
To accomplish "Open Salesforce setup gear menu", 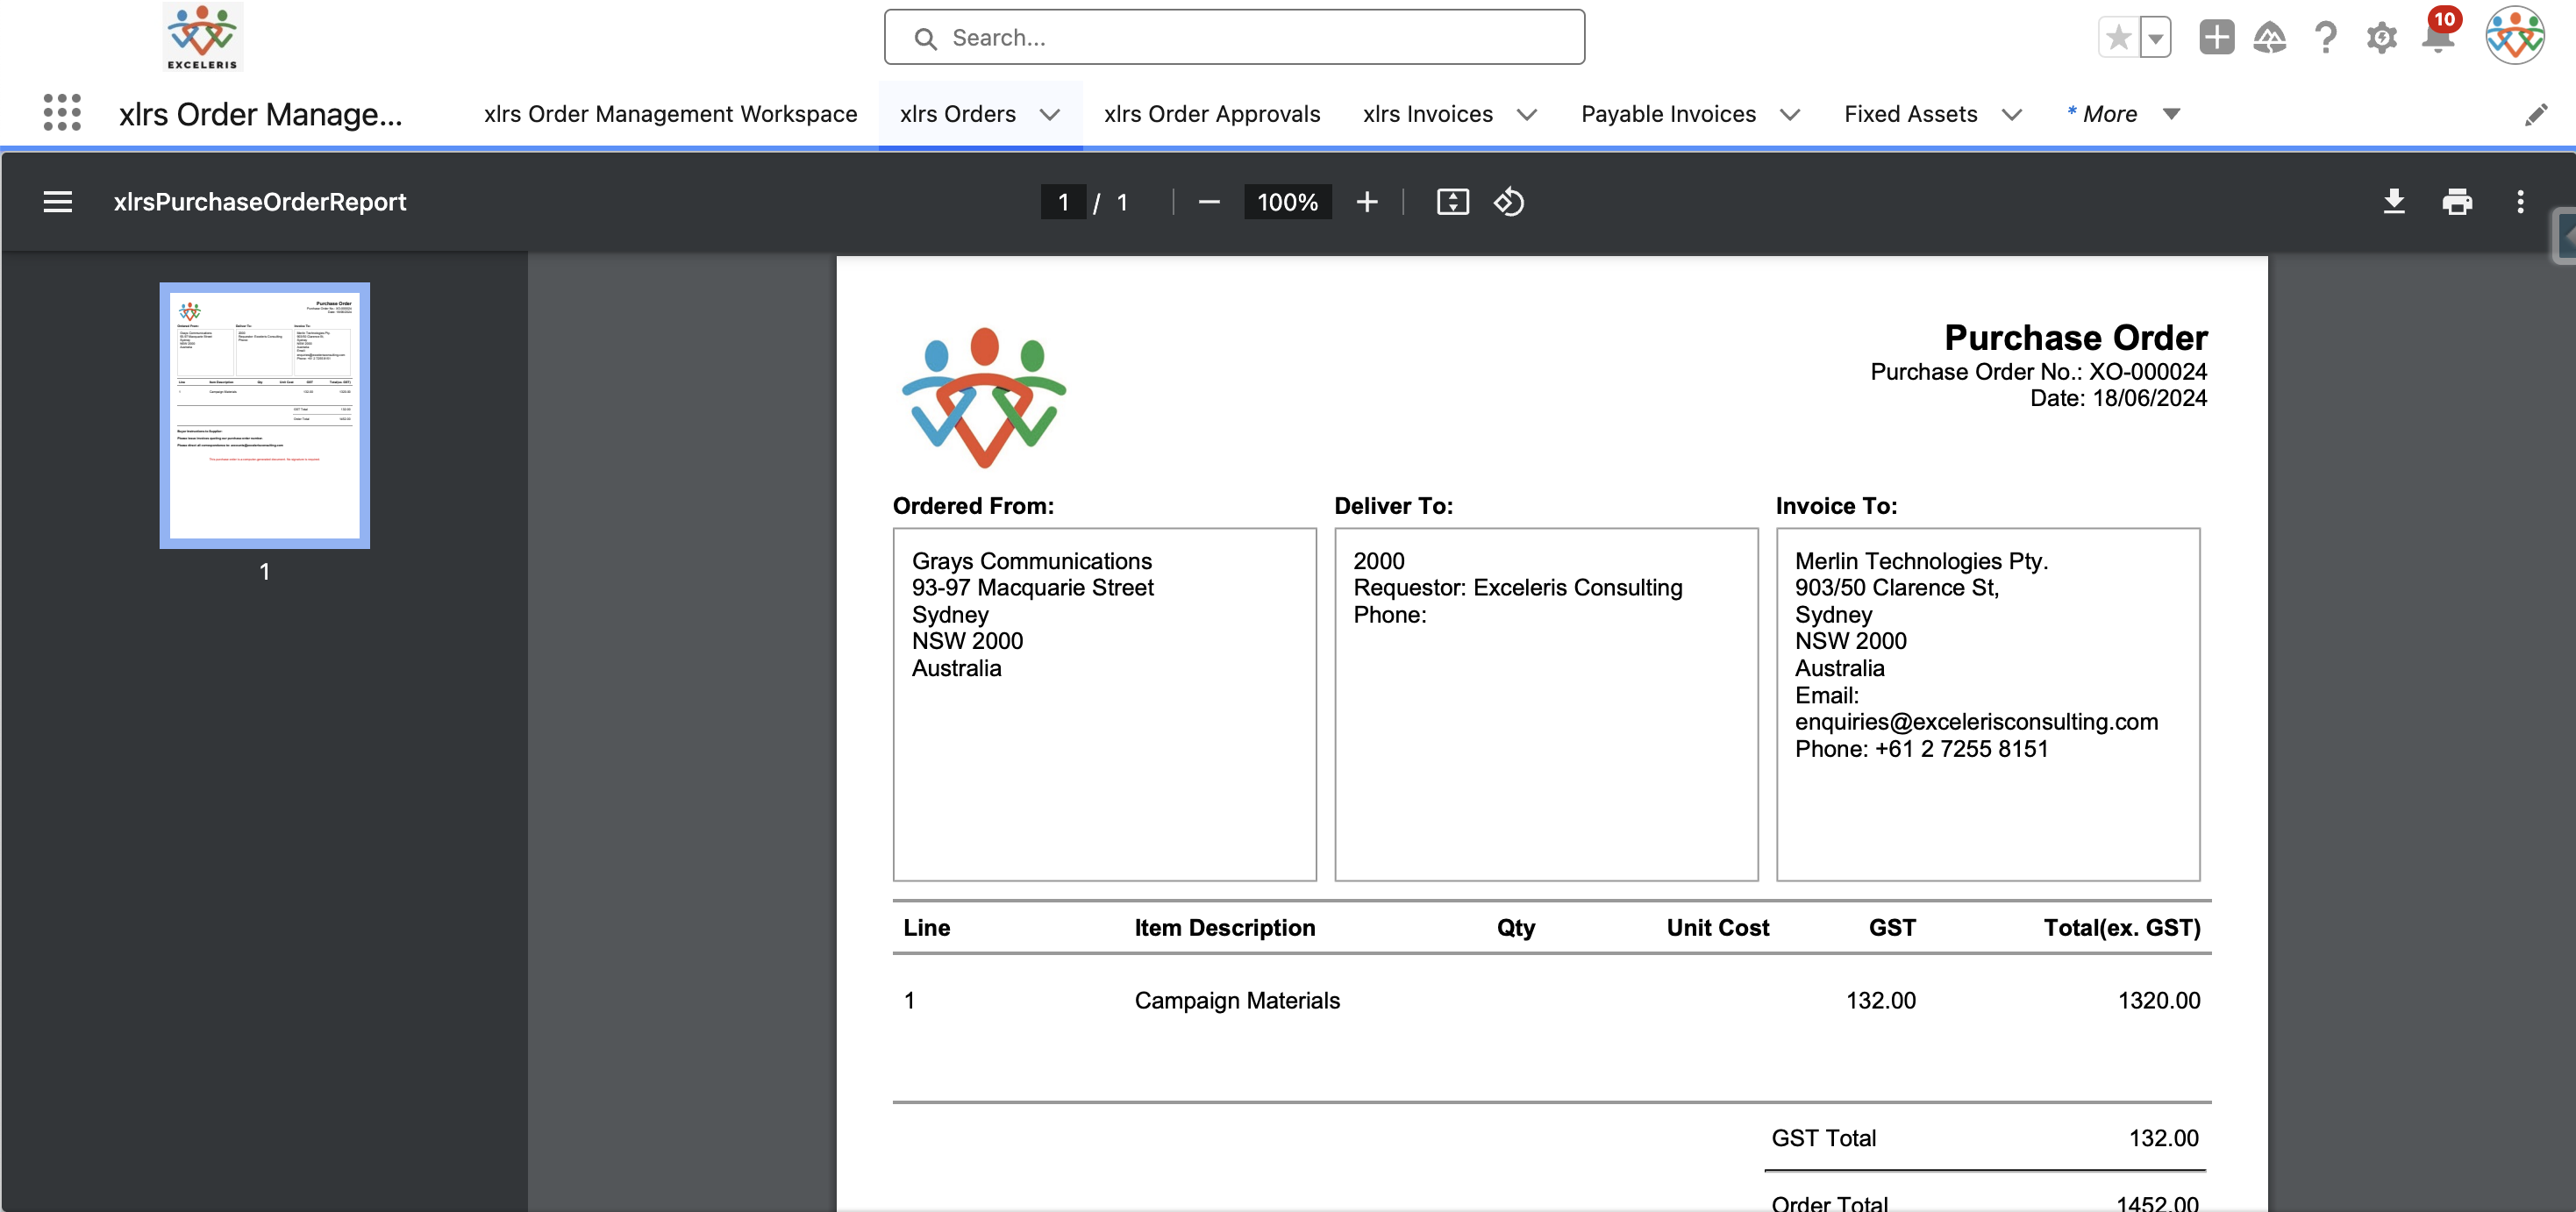I will 2381,38.
